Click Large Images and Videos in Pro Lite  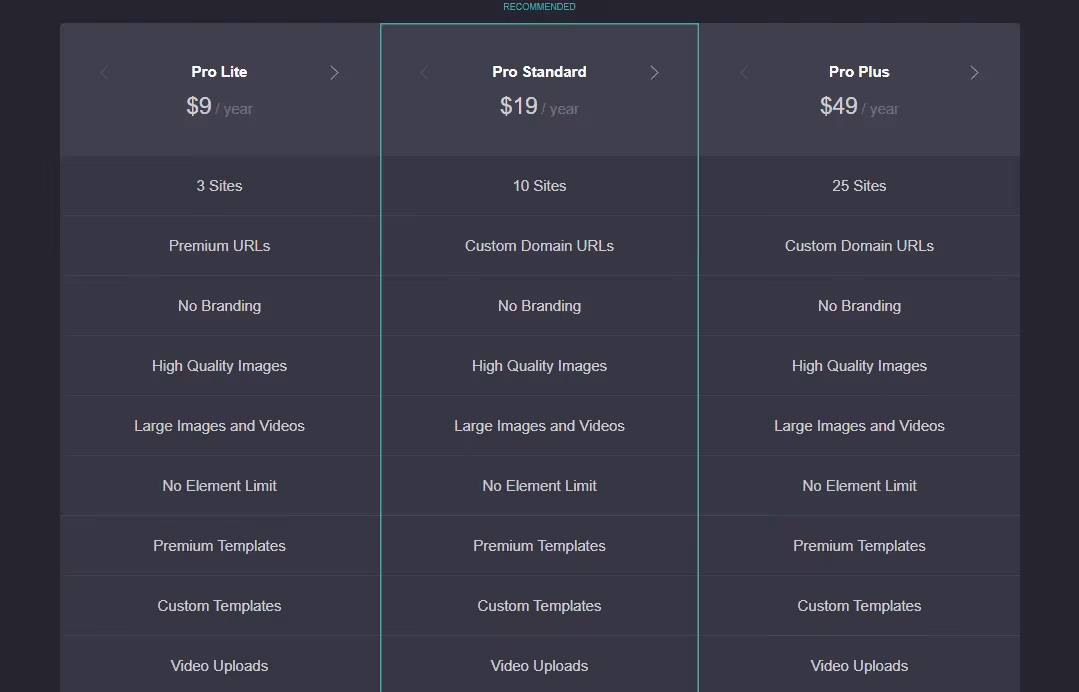click(220, 426)
